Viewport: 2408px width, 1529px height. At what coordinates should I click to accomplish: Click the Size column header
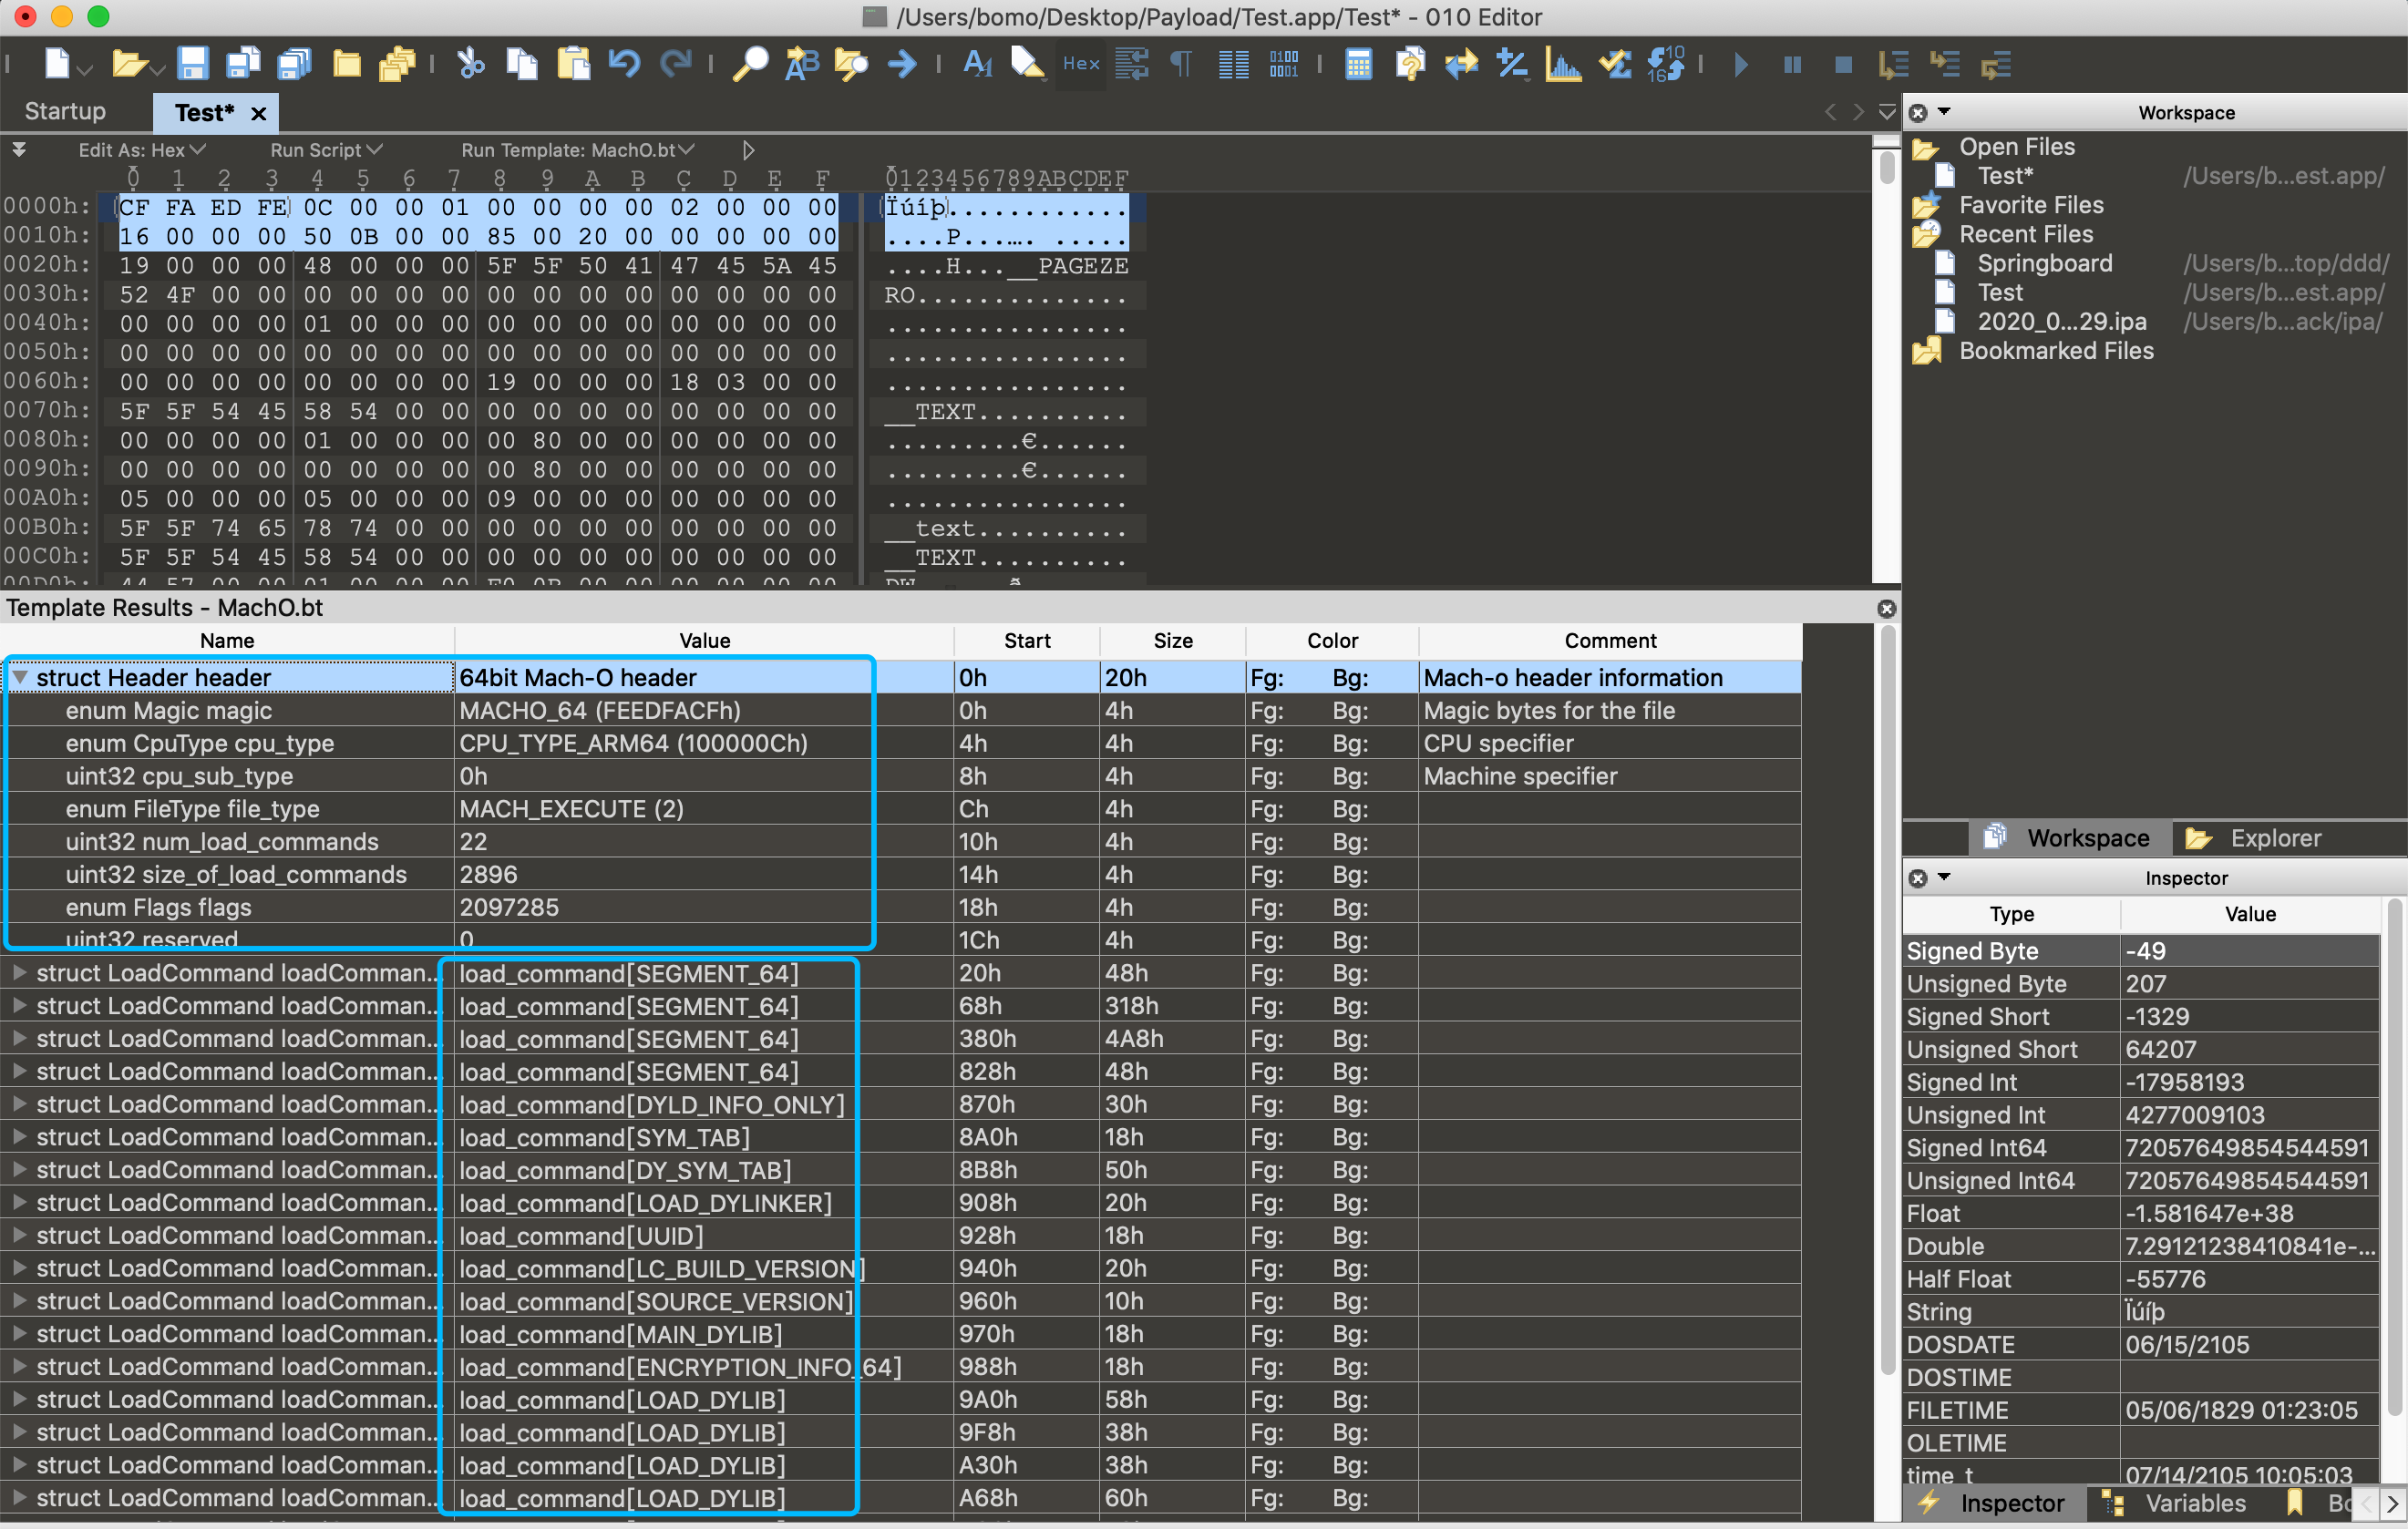tap(1173, 640)
